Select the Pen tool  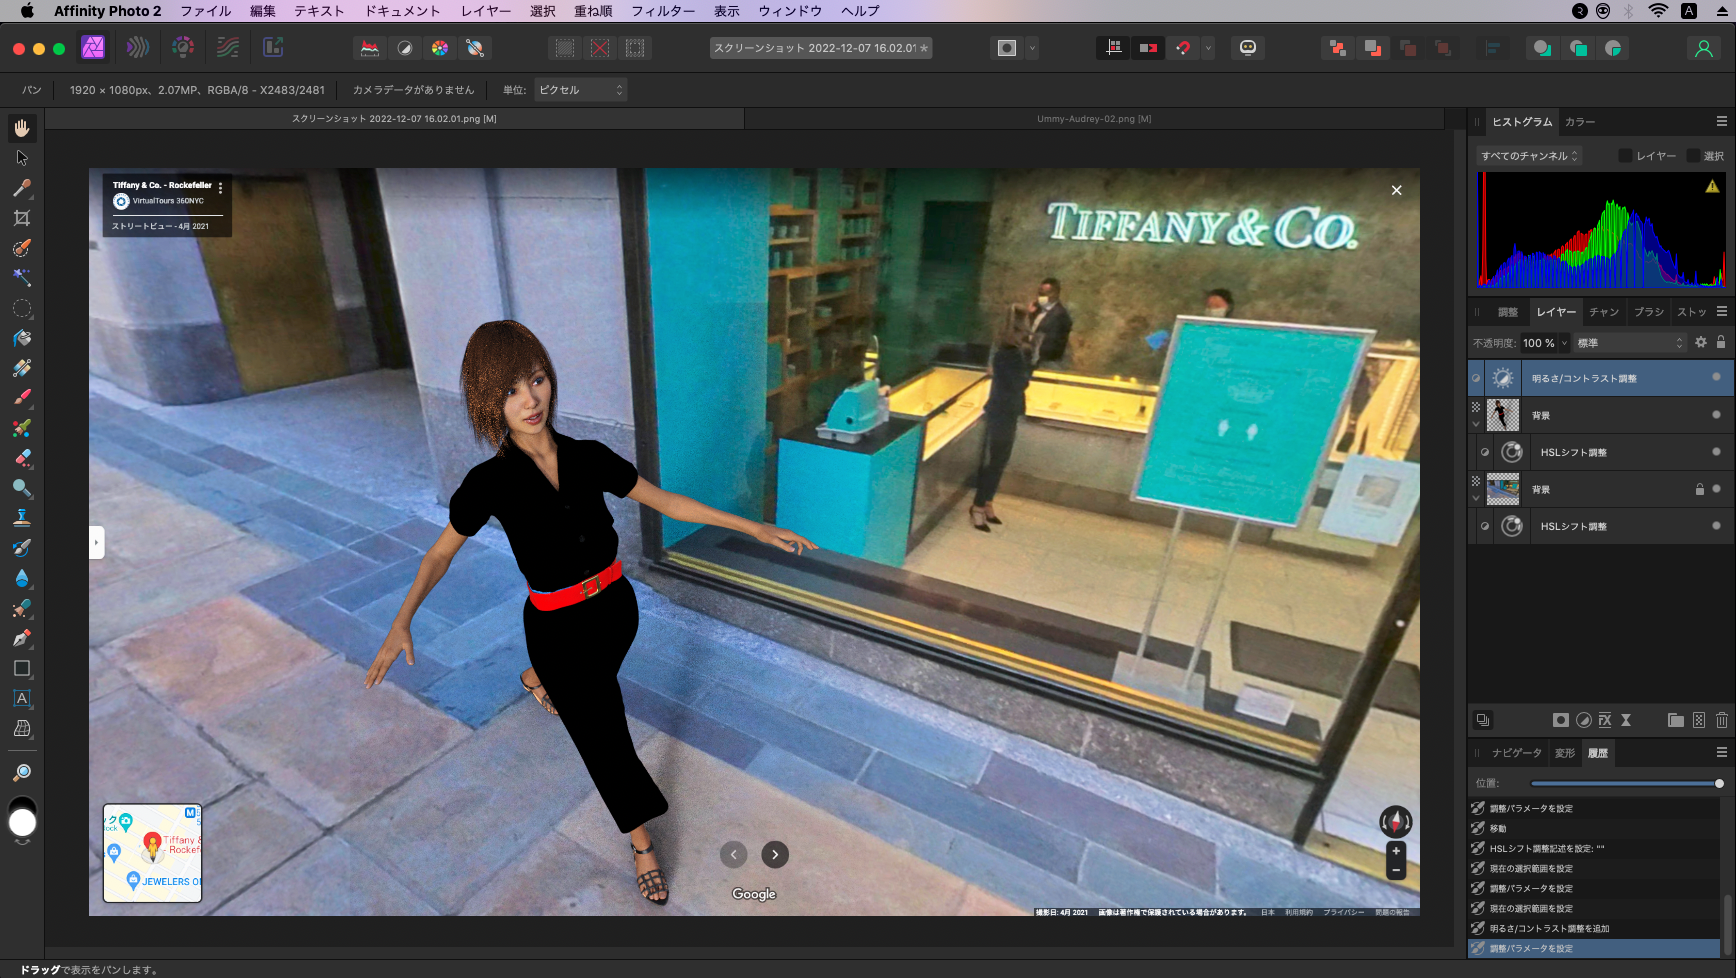[22, 638]
